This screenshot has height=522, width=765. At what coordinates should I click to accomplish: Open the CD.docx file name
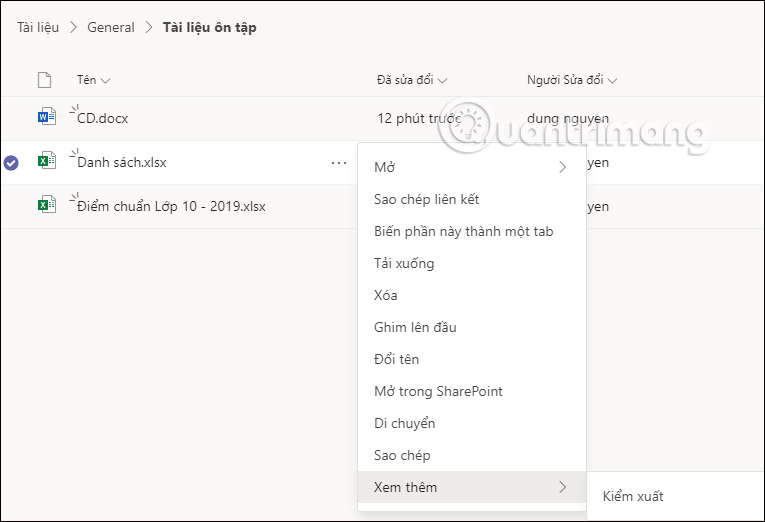[102, 118]
